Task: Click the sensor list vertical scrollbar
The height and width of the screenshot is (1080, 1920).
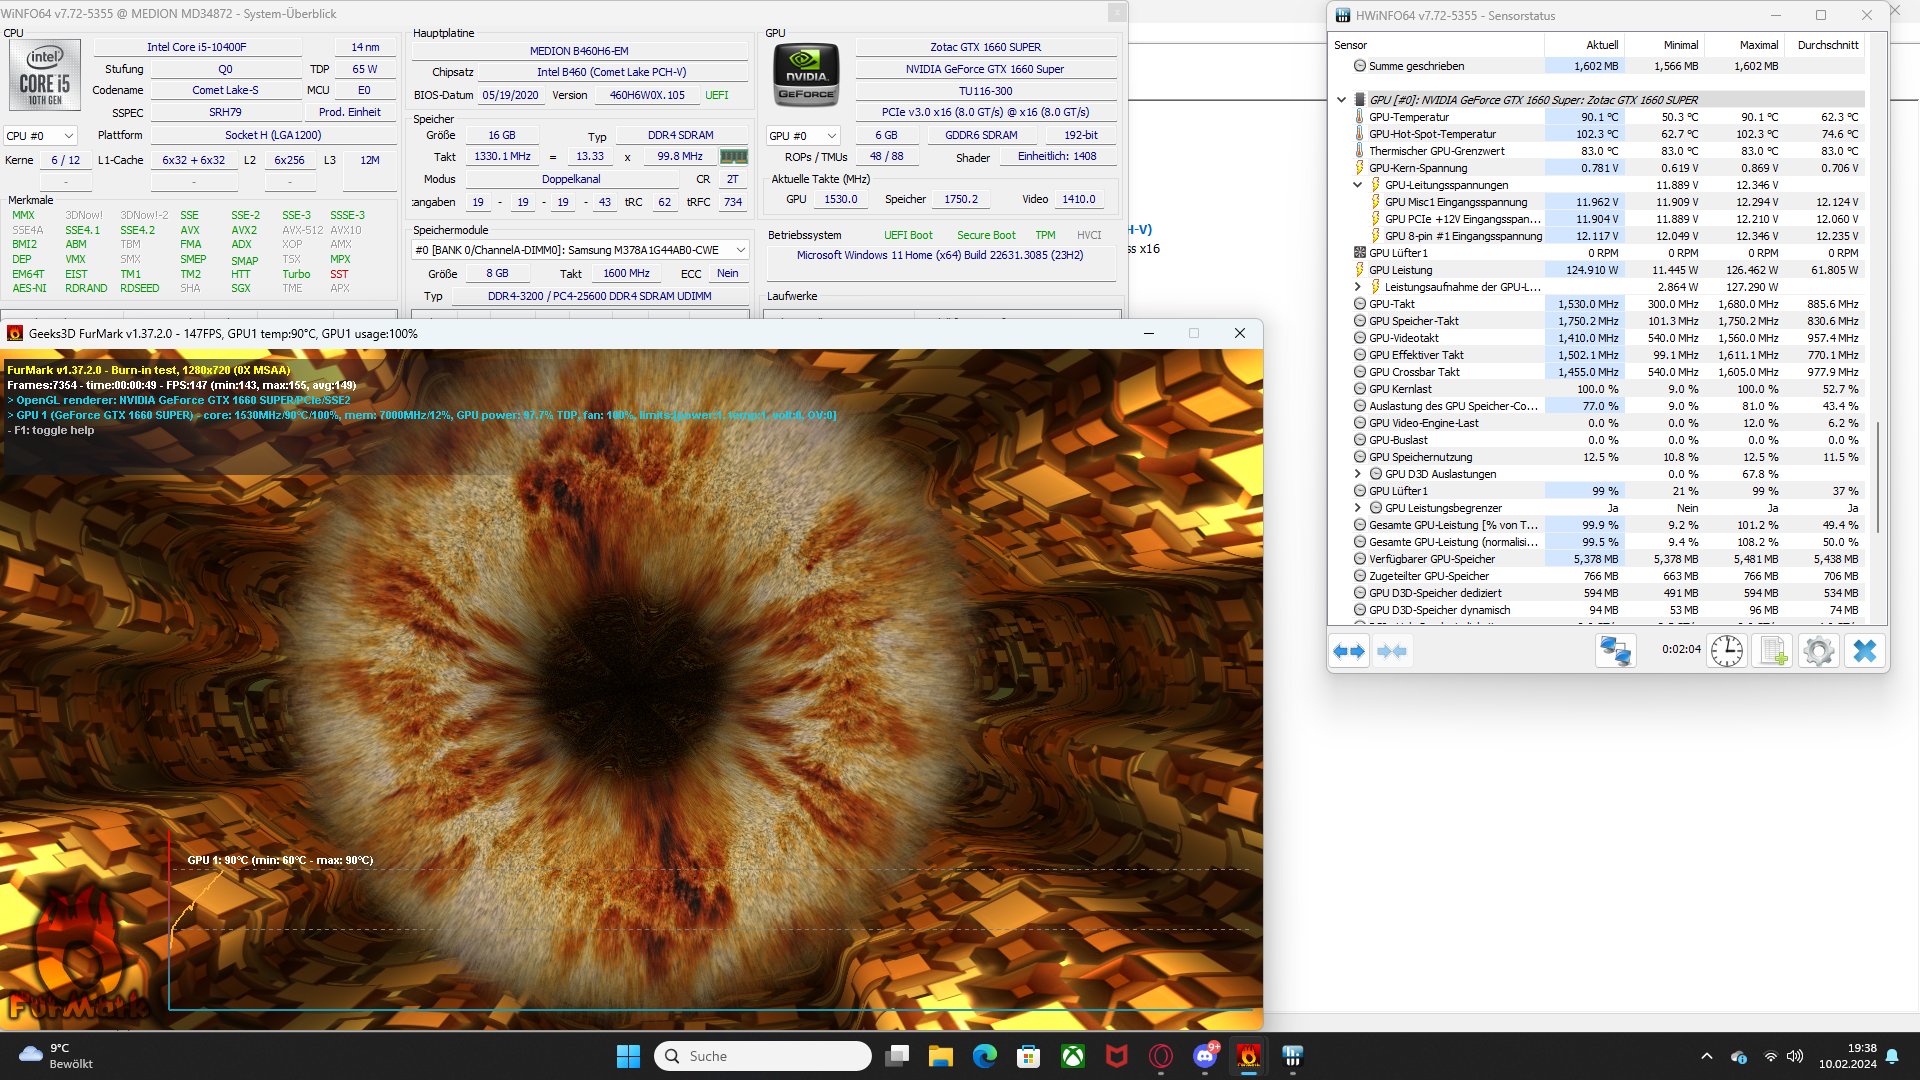Action: 1877,475
